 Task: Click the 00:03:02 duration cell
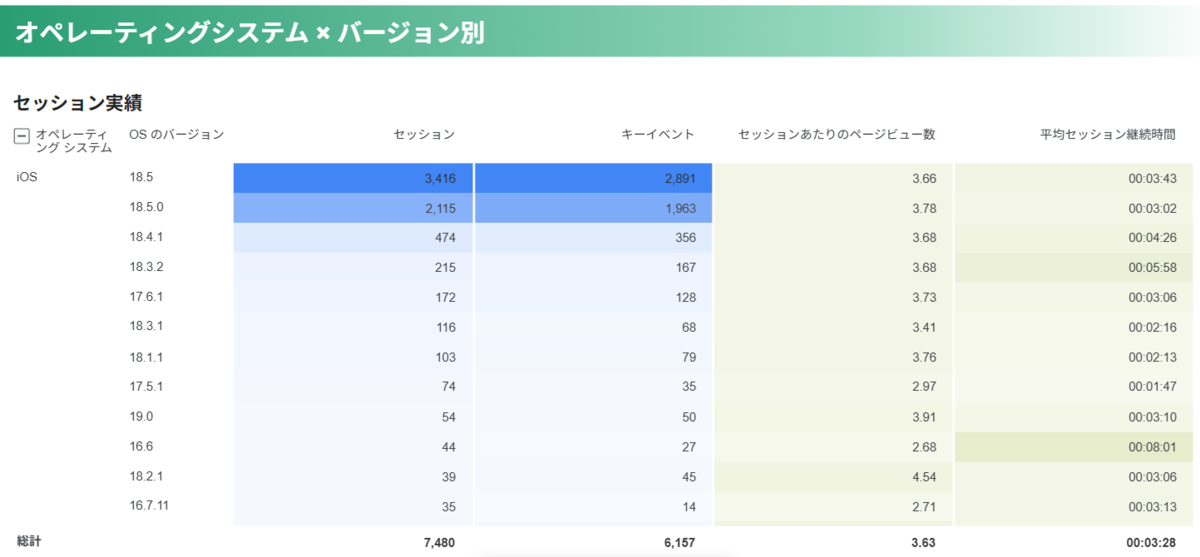click(1074, 208)
